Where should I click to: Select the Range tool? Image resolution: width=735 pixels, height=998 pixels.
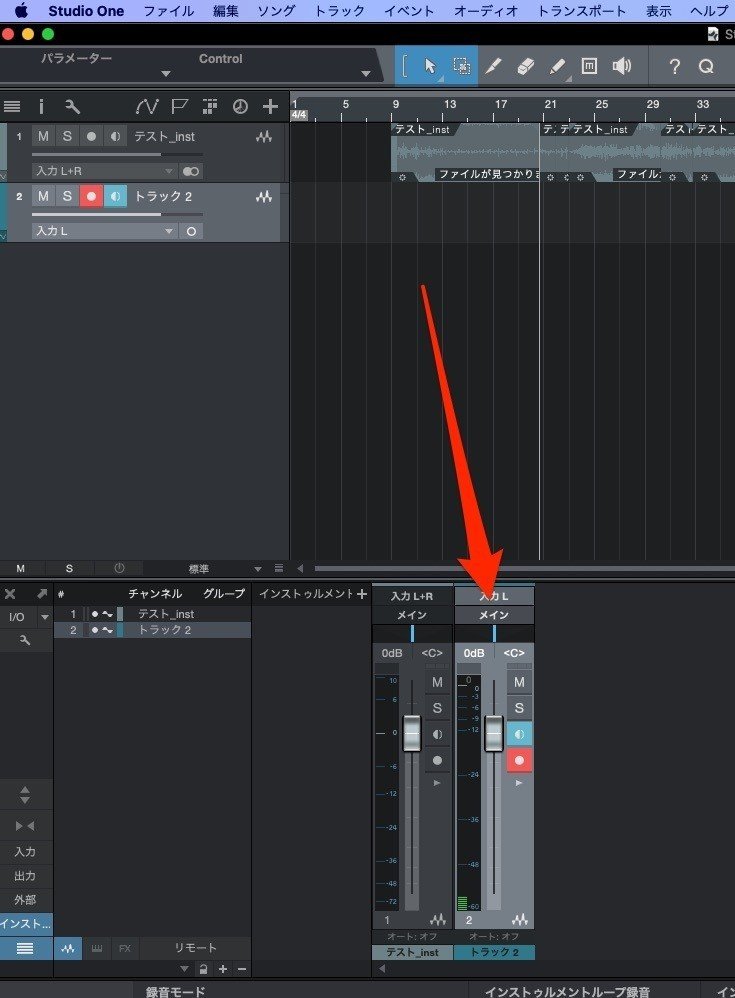click(x=462, y=66)
